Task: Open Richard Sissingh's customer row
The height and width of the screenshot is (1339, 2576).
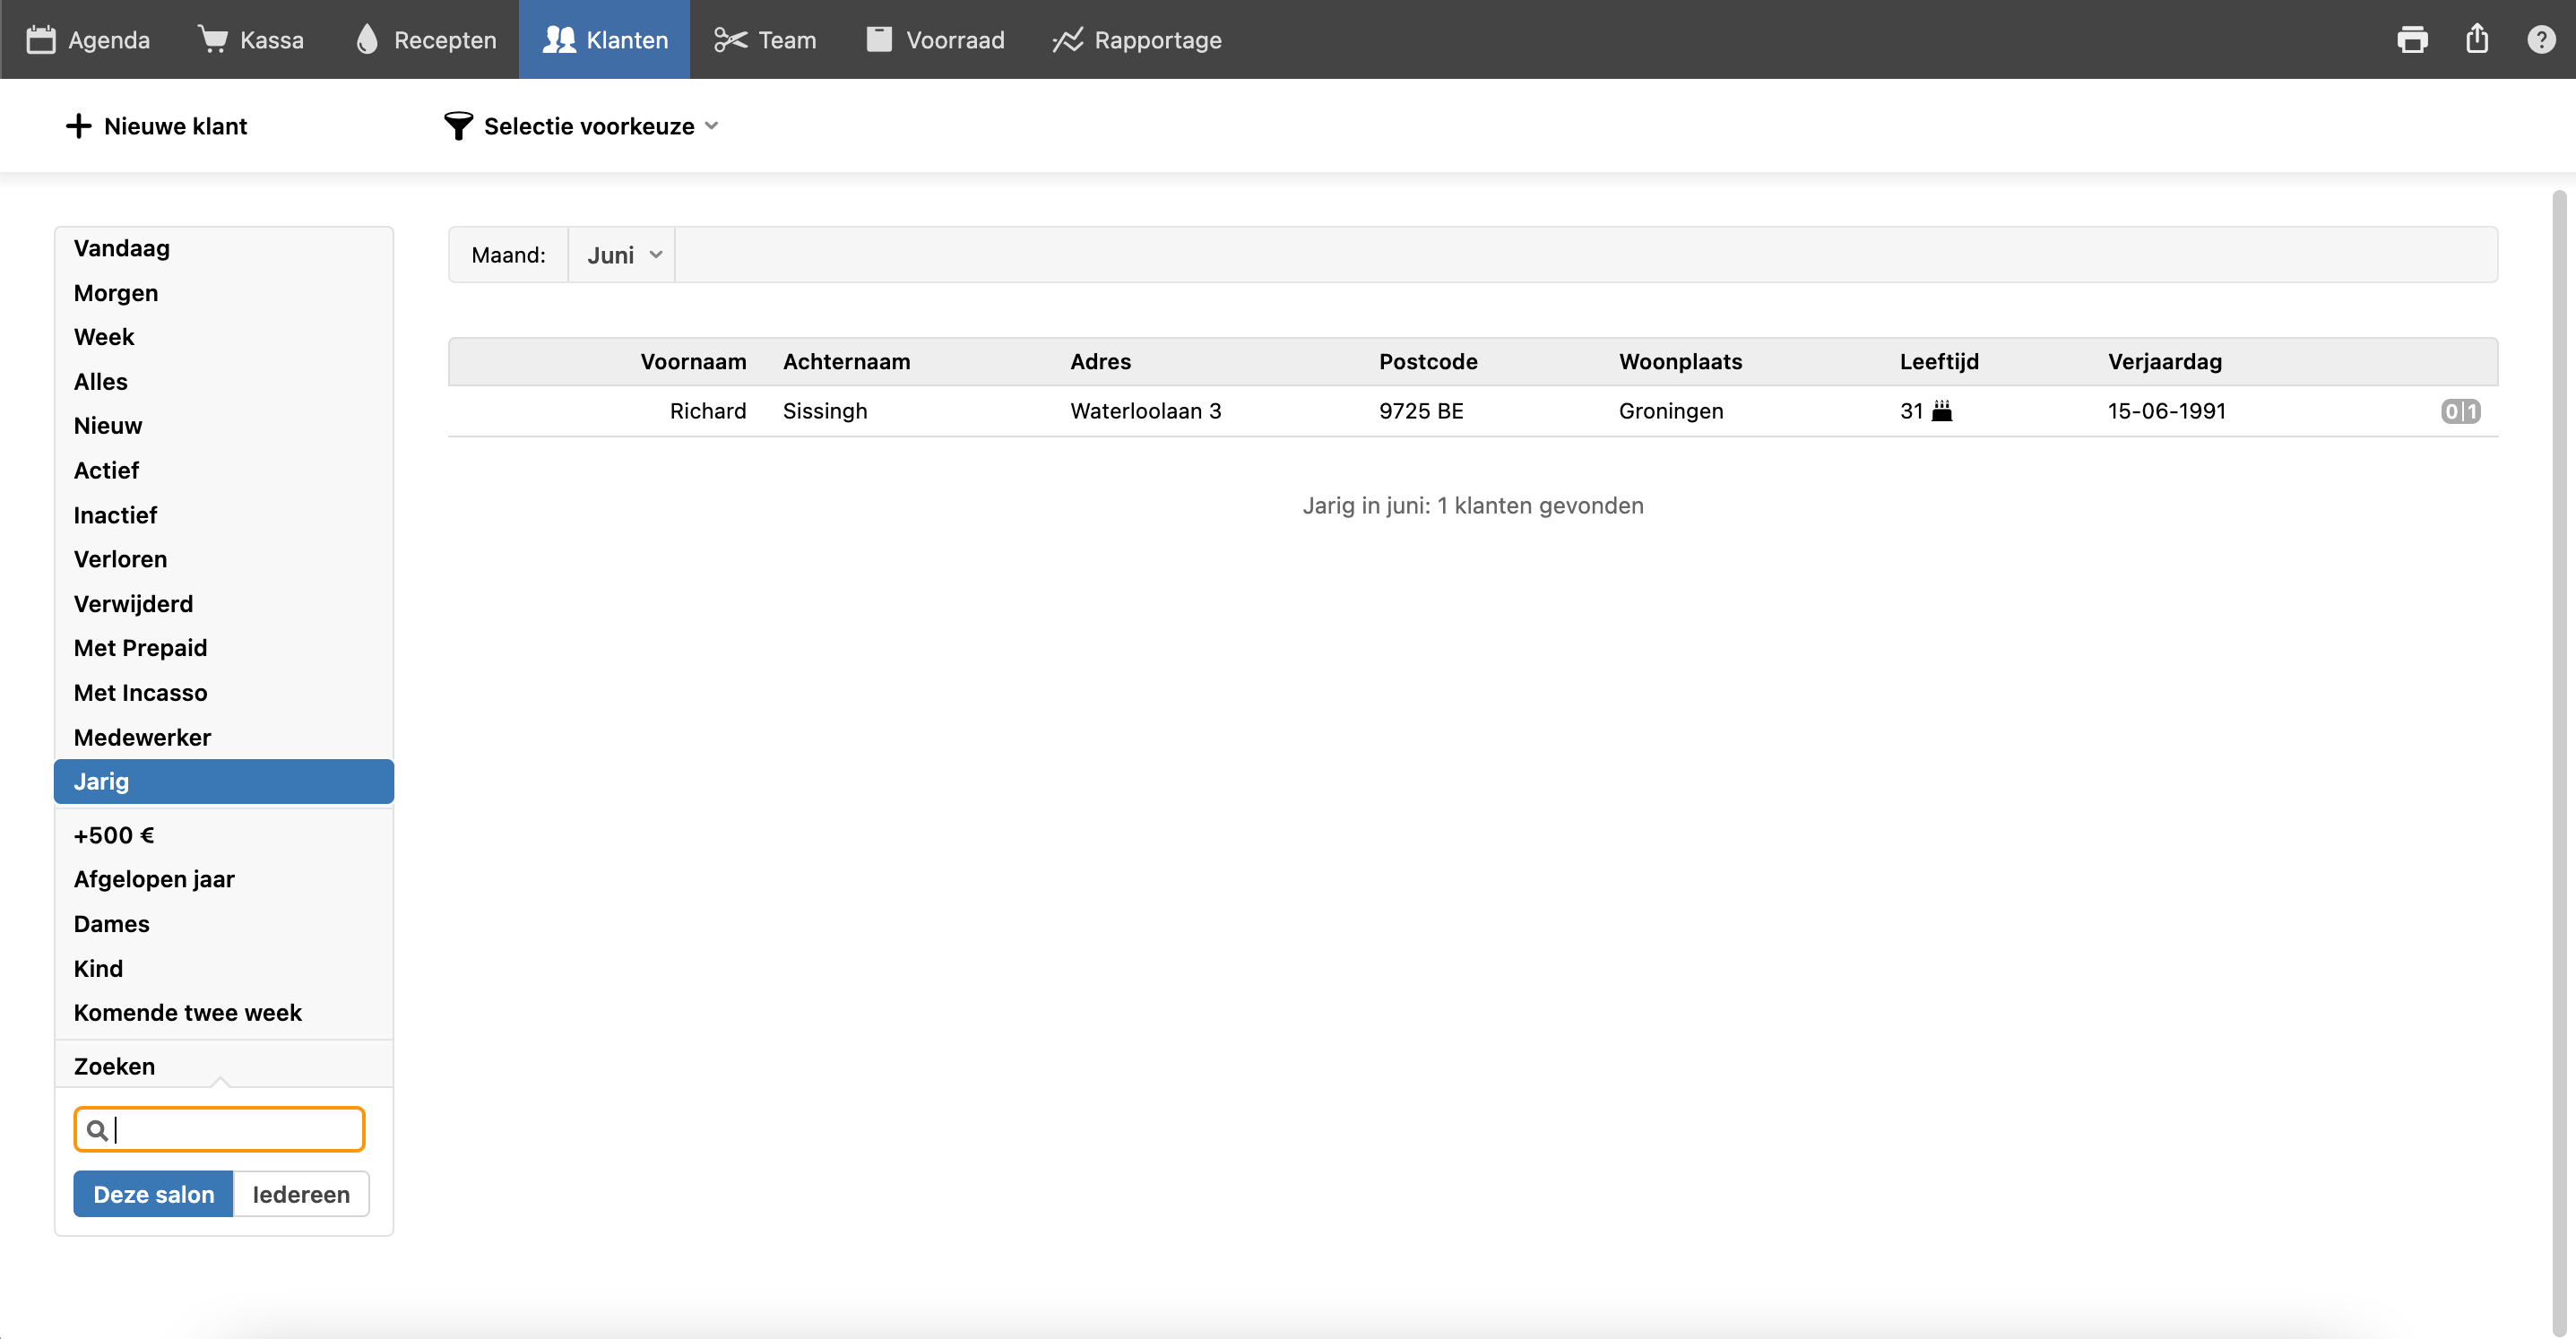Action: coord(1472,411)
